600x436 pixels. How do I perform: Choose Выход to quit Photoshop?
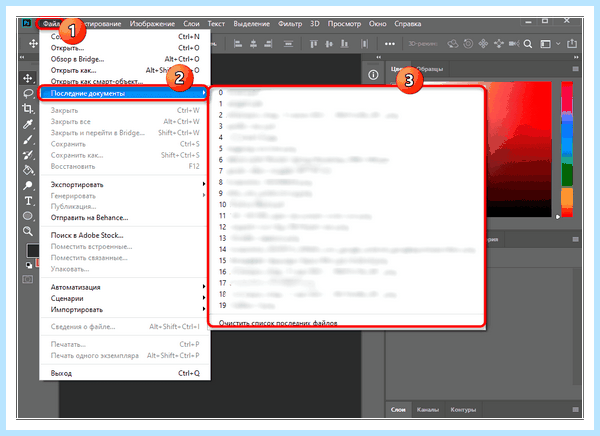point(125,373)
